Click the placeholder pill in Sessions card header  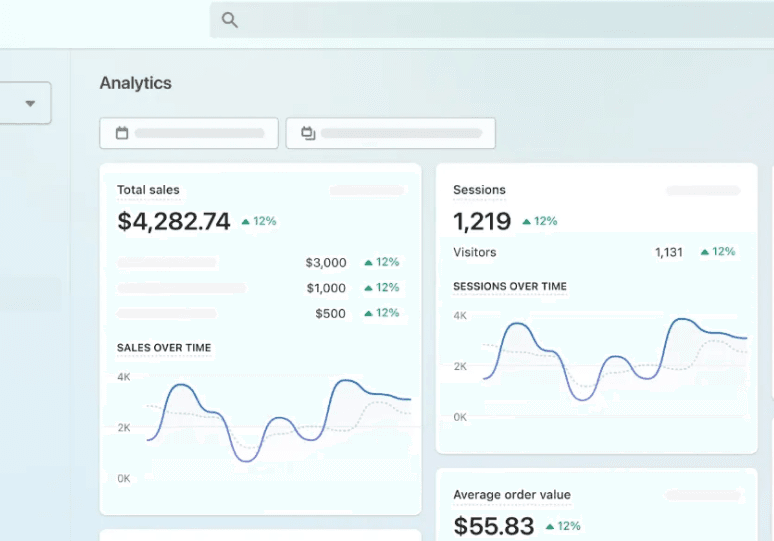tap(703, 190)
